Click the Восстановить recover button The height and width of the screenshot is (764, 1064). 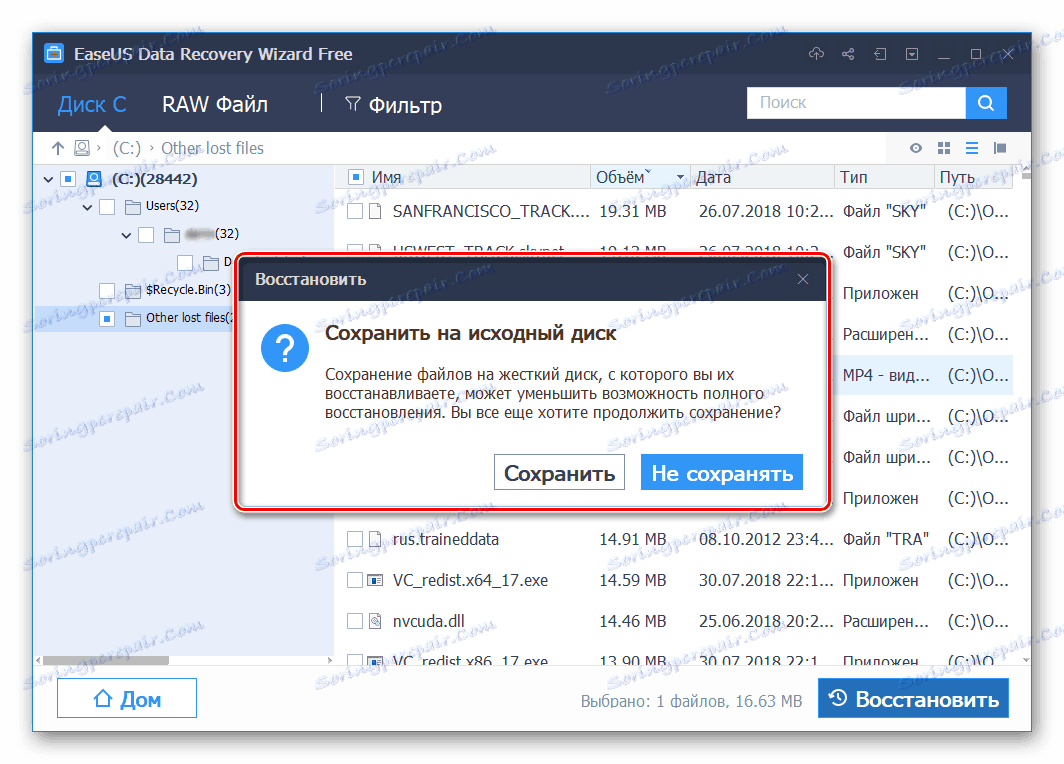tap(913, 698)
